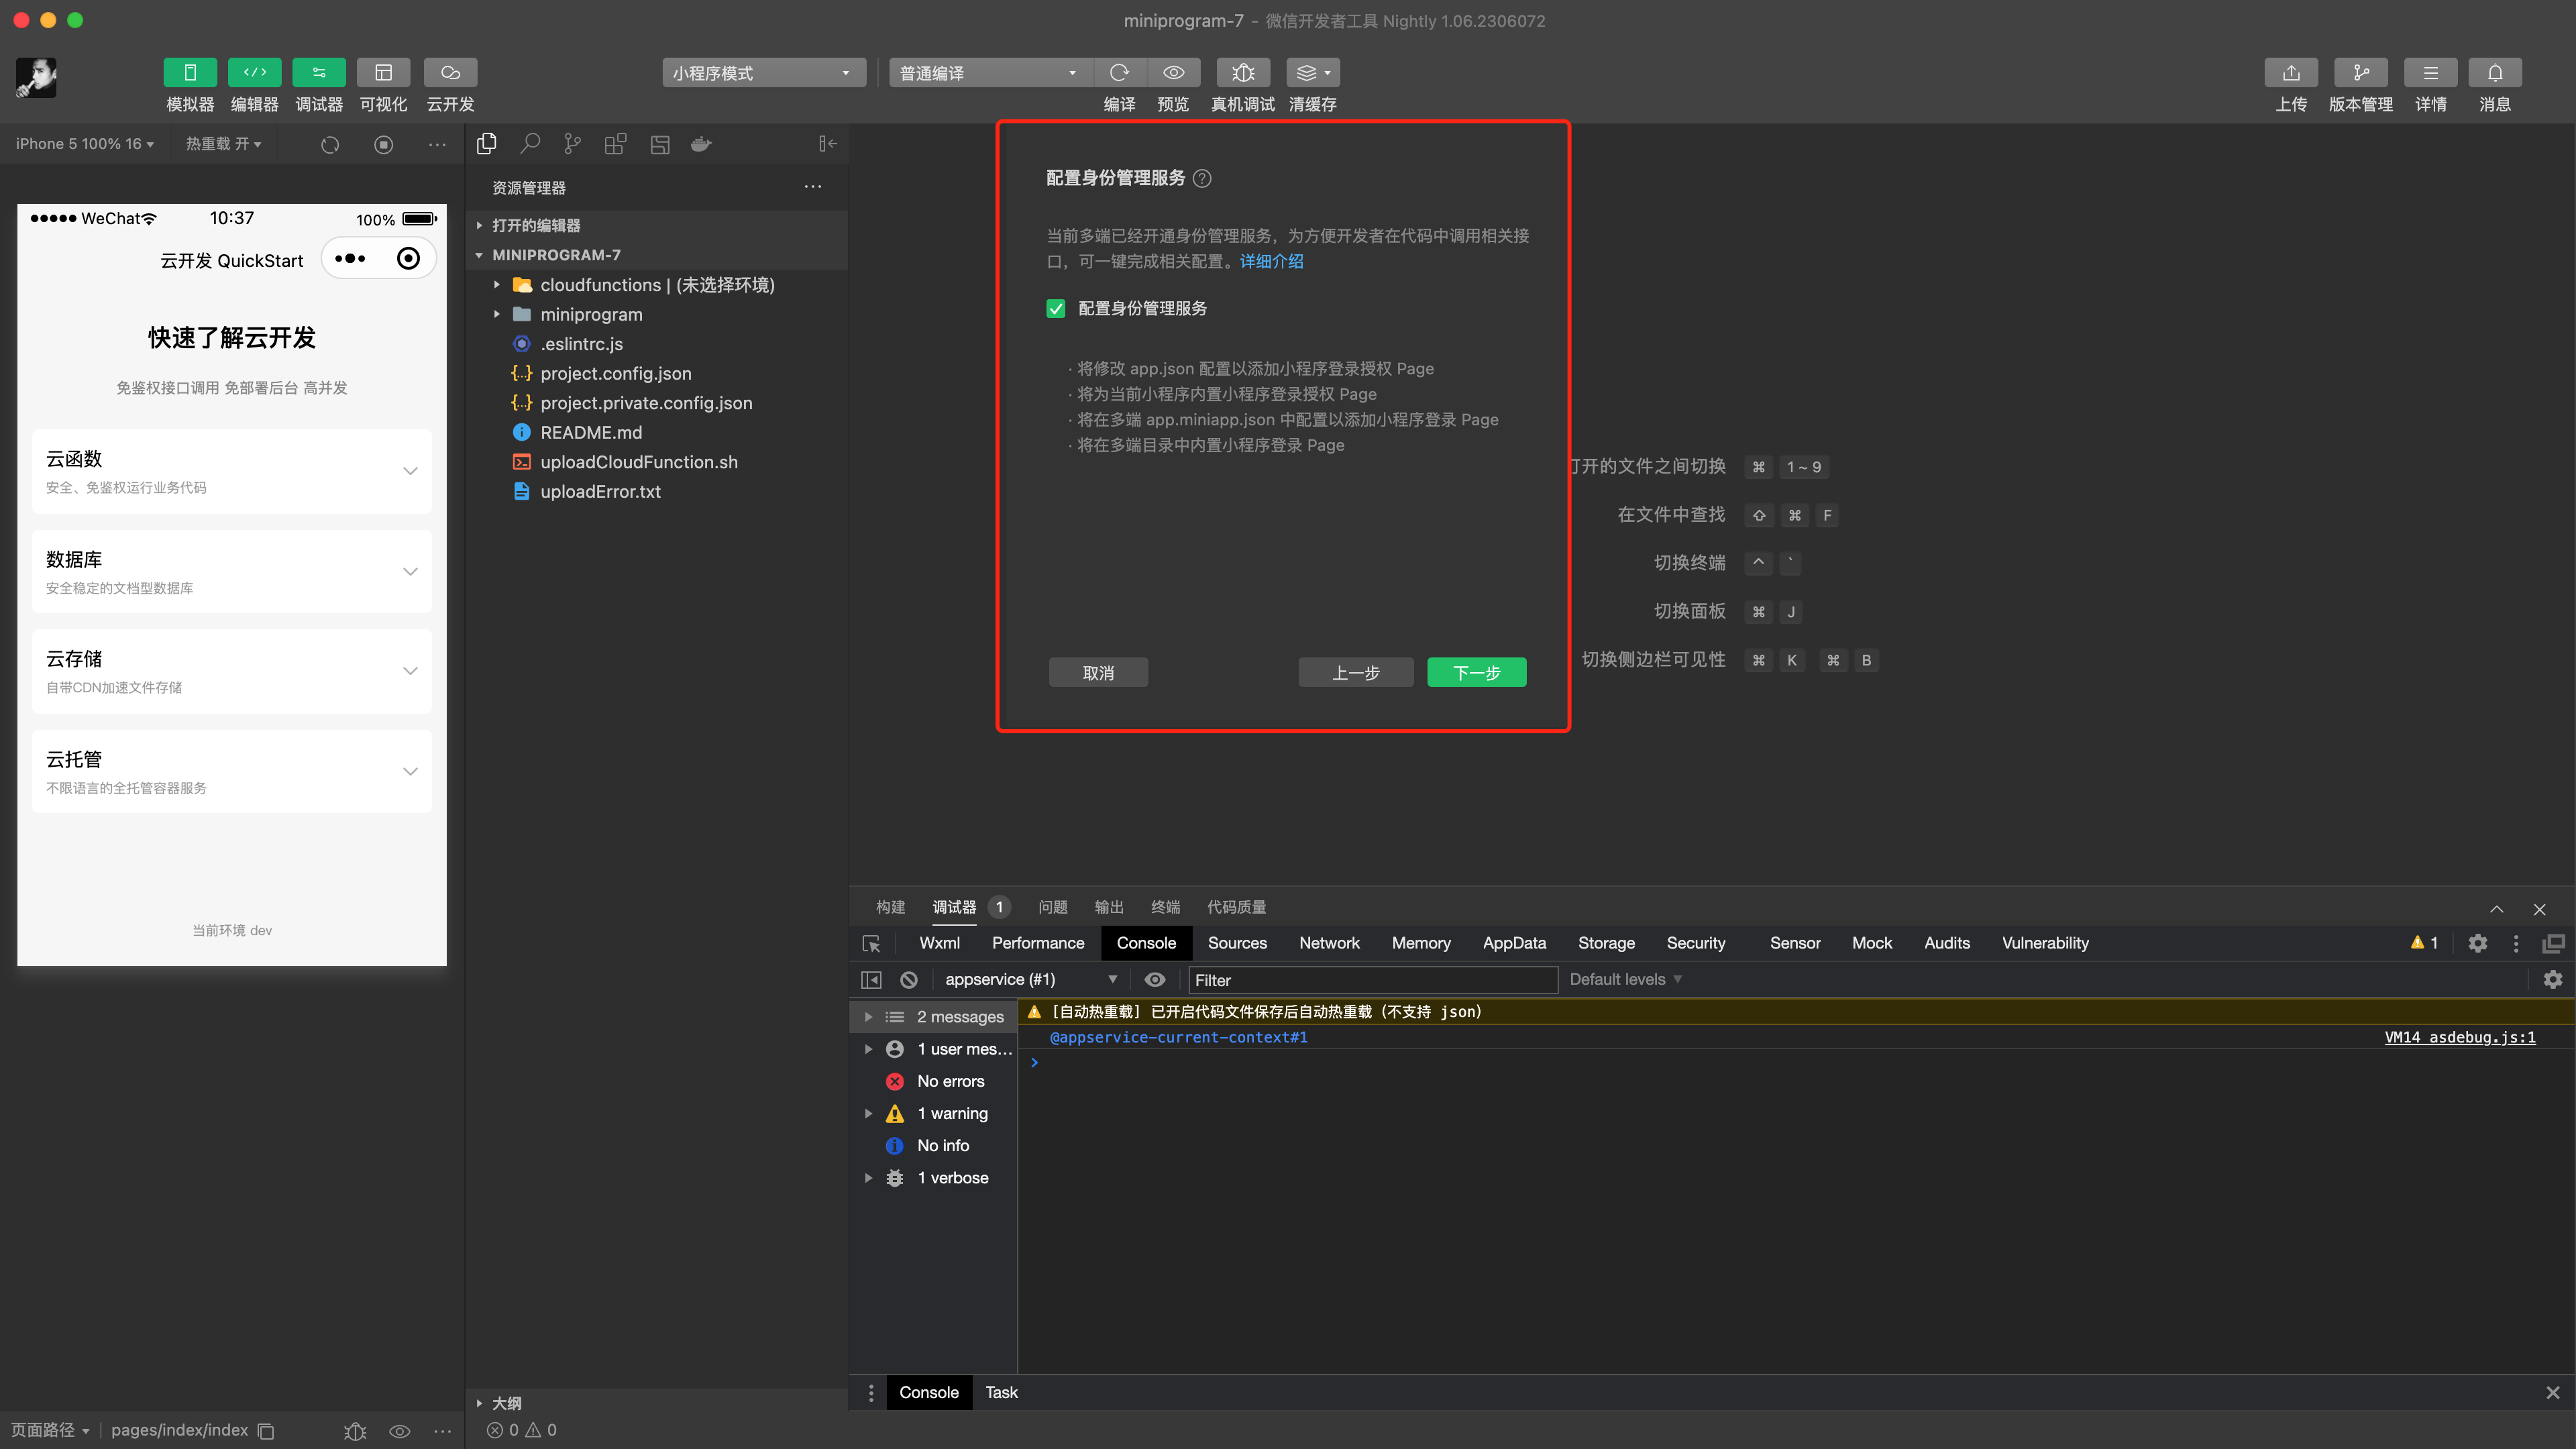This screenshot has height=1449, width=2576.
Task: Open Messages (消息) bell icon
Action: click(x=2495, y=72)
